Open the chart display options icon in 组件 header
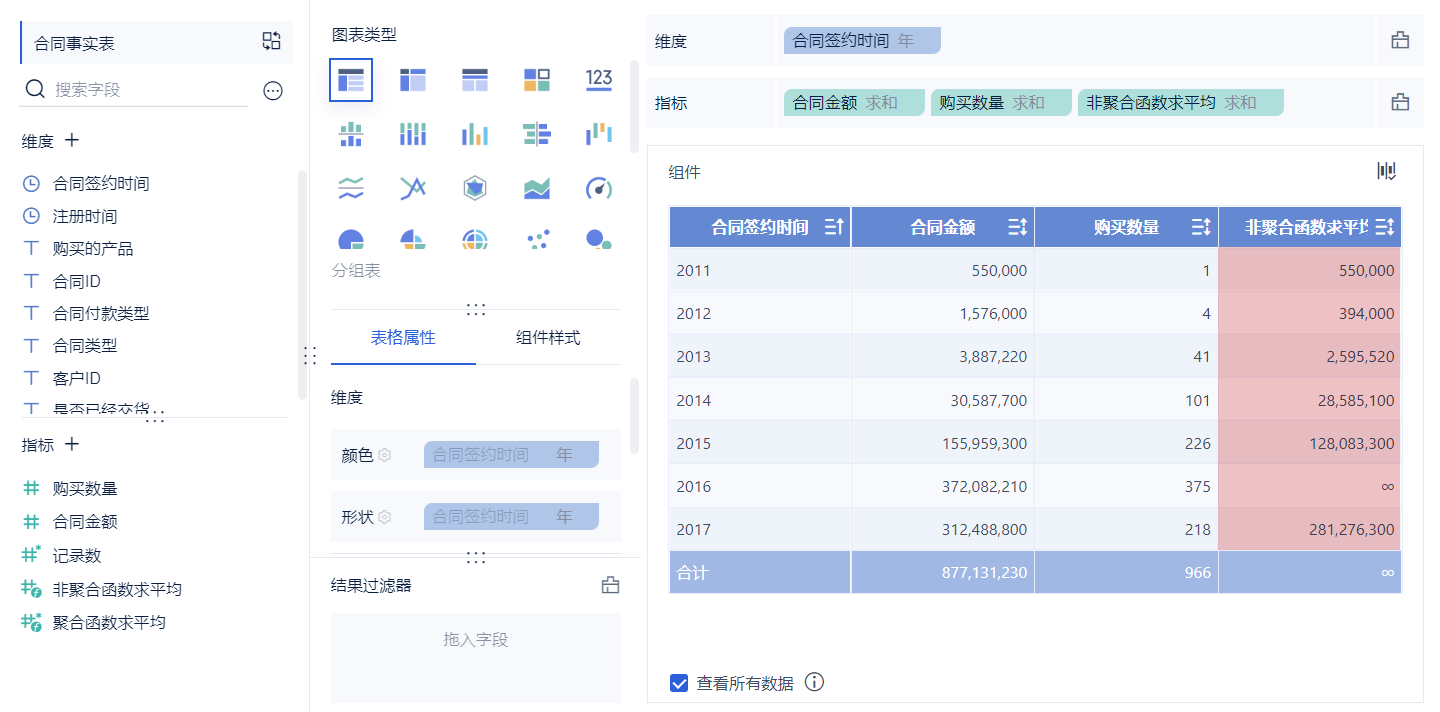Viewport: 1440px width, 712px height. pyautogui.click(x=1386, y=171)
